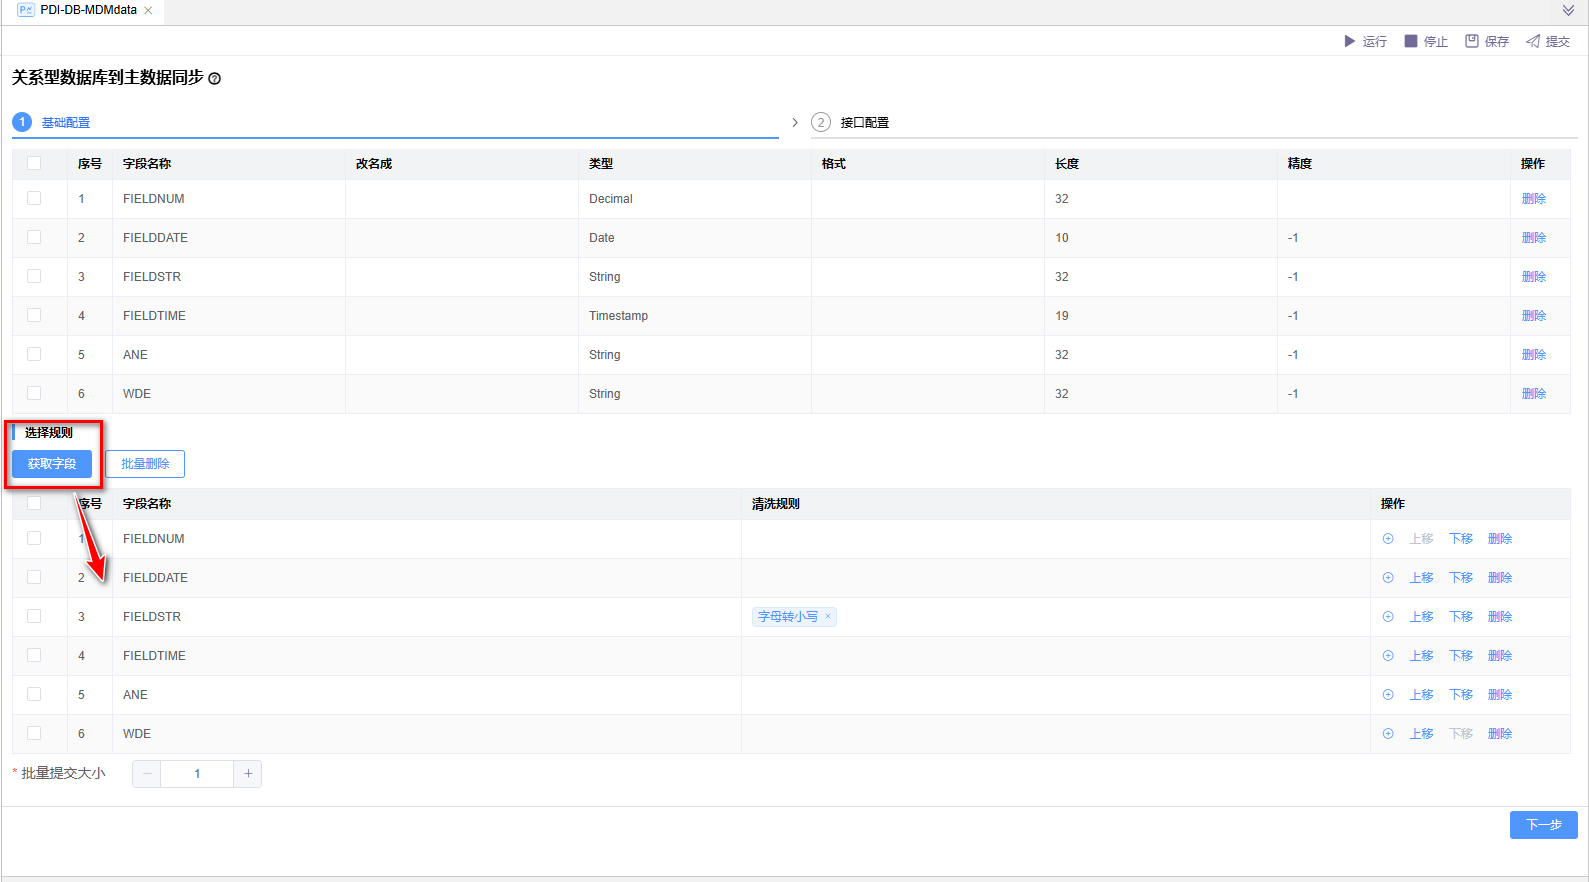The width and height of the screenshot is (1589, 882).
Task: Delete FIELDTIME row in upper table
Action: click(x=1533, y=316)
